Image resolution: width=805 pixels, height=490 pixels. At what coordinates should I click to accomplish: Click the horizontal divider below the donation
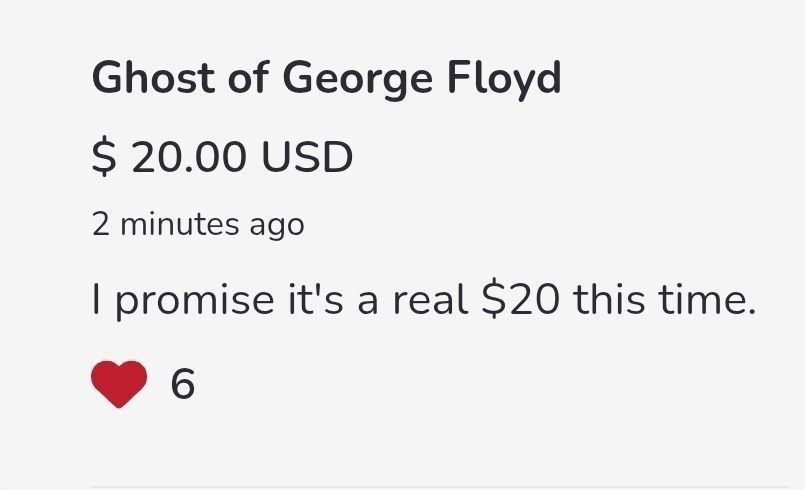pyautogui.click(x=440, y=486)
